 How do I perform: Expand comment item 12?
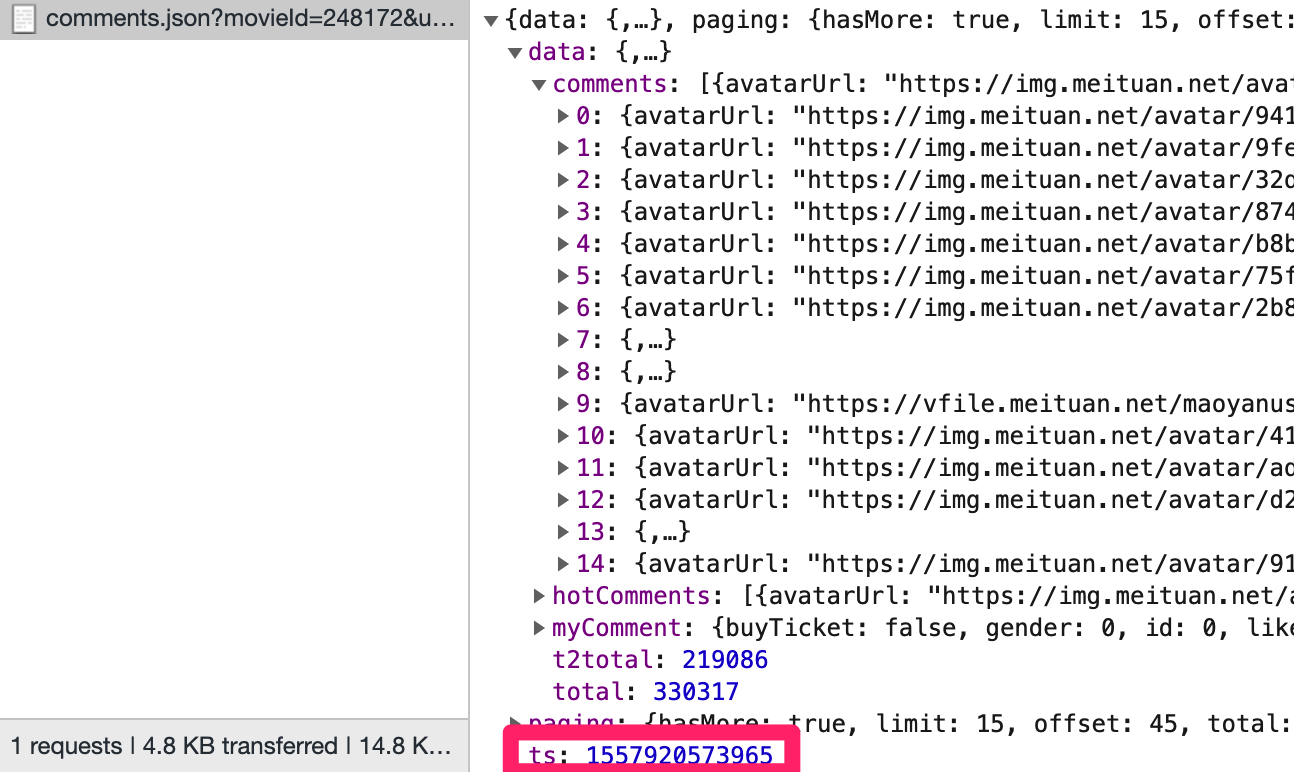[563, 500]
